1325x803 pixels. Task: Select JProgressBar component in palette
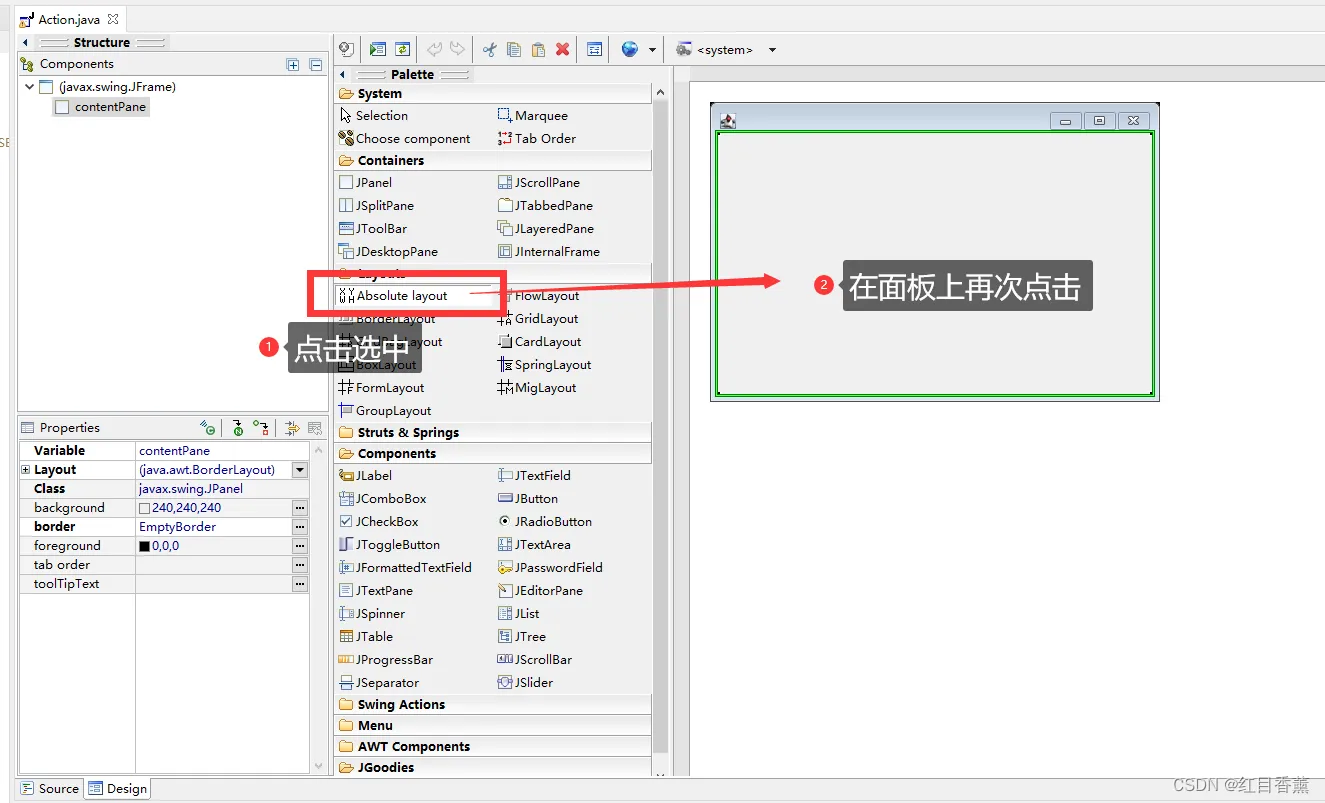tap(386, 660)
